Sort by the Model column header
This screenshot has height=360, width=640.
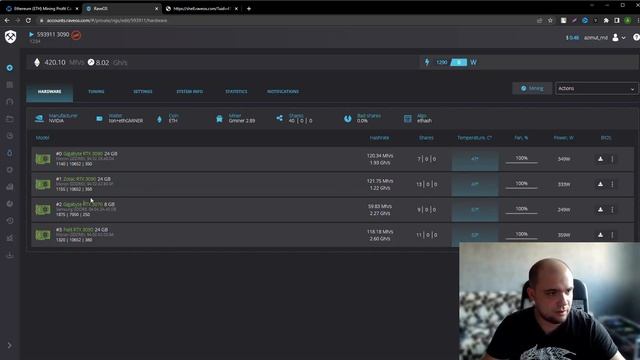[42, 138]
